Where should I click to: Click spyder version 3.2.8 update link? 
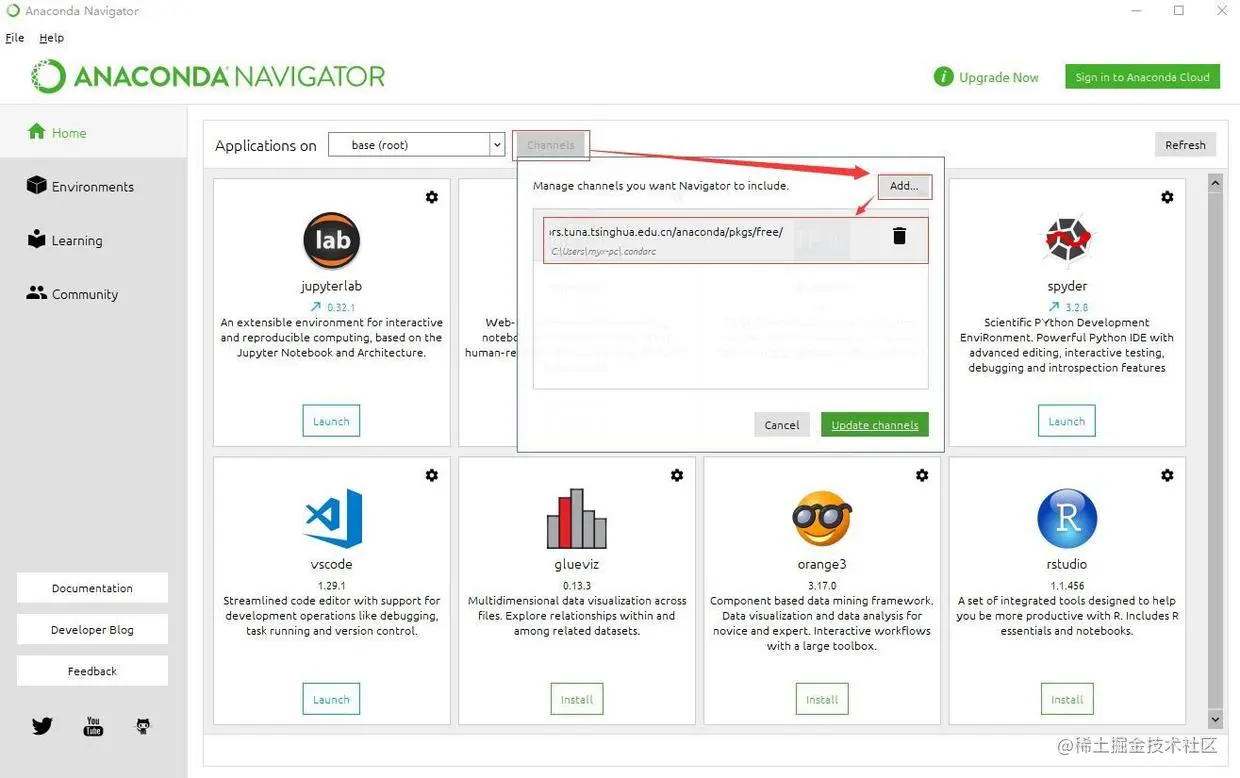click(1067, 307)
